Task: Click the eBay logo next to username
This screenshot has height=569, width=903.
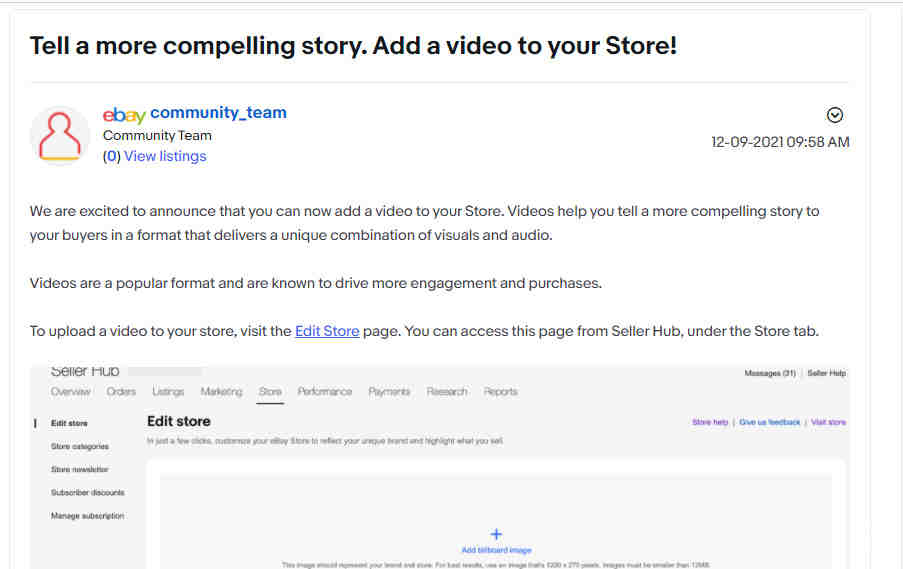Action: coord(124,115)
